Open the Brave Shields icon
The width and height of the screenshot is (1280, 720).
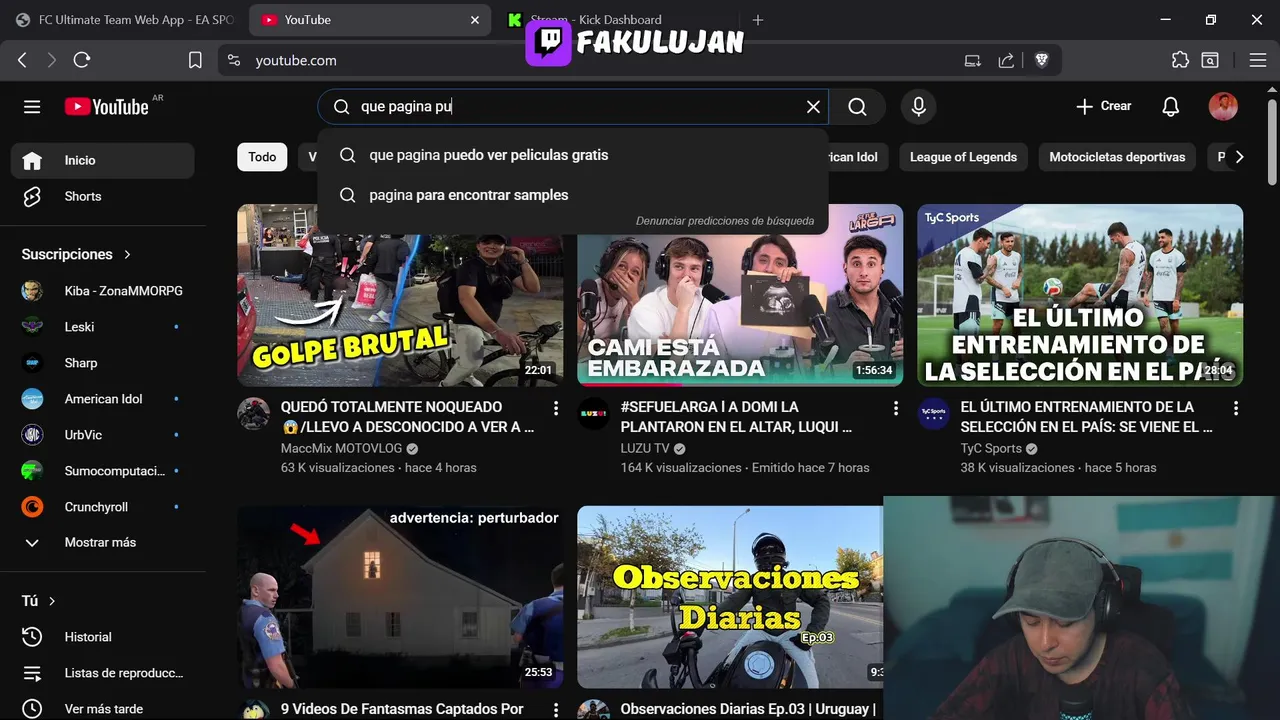1041,60
